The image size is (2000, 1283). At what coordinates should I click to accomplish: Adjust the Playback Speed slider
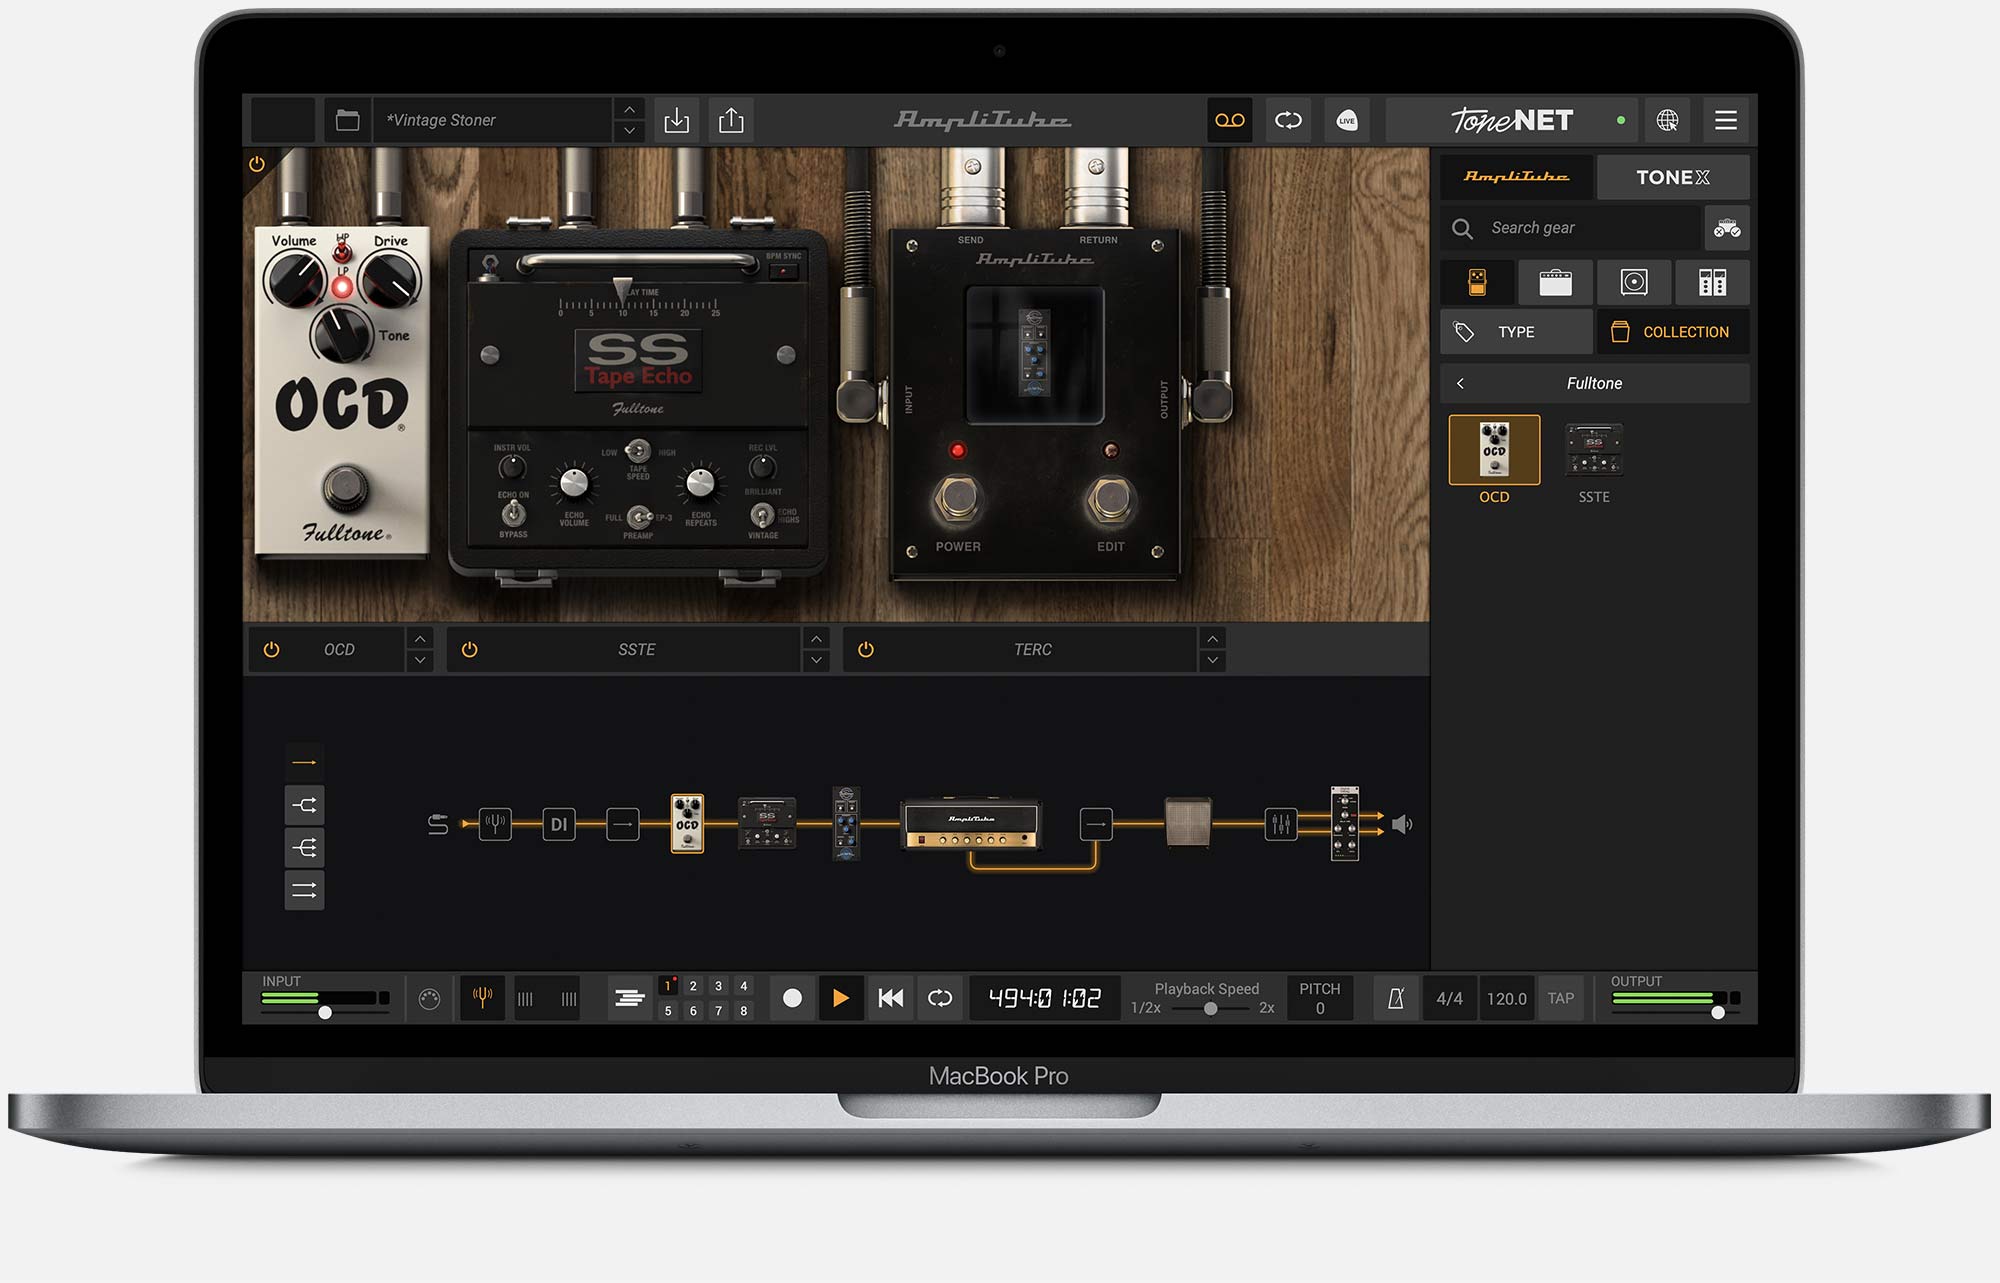click(1210, 1008)
